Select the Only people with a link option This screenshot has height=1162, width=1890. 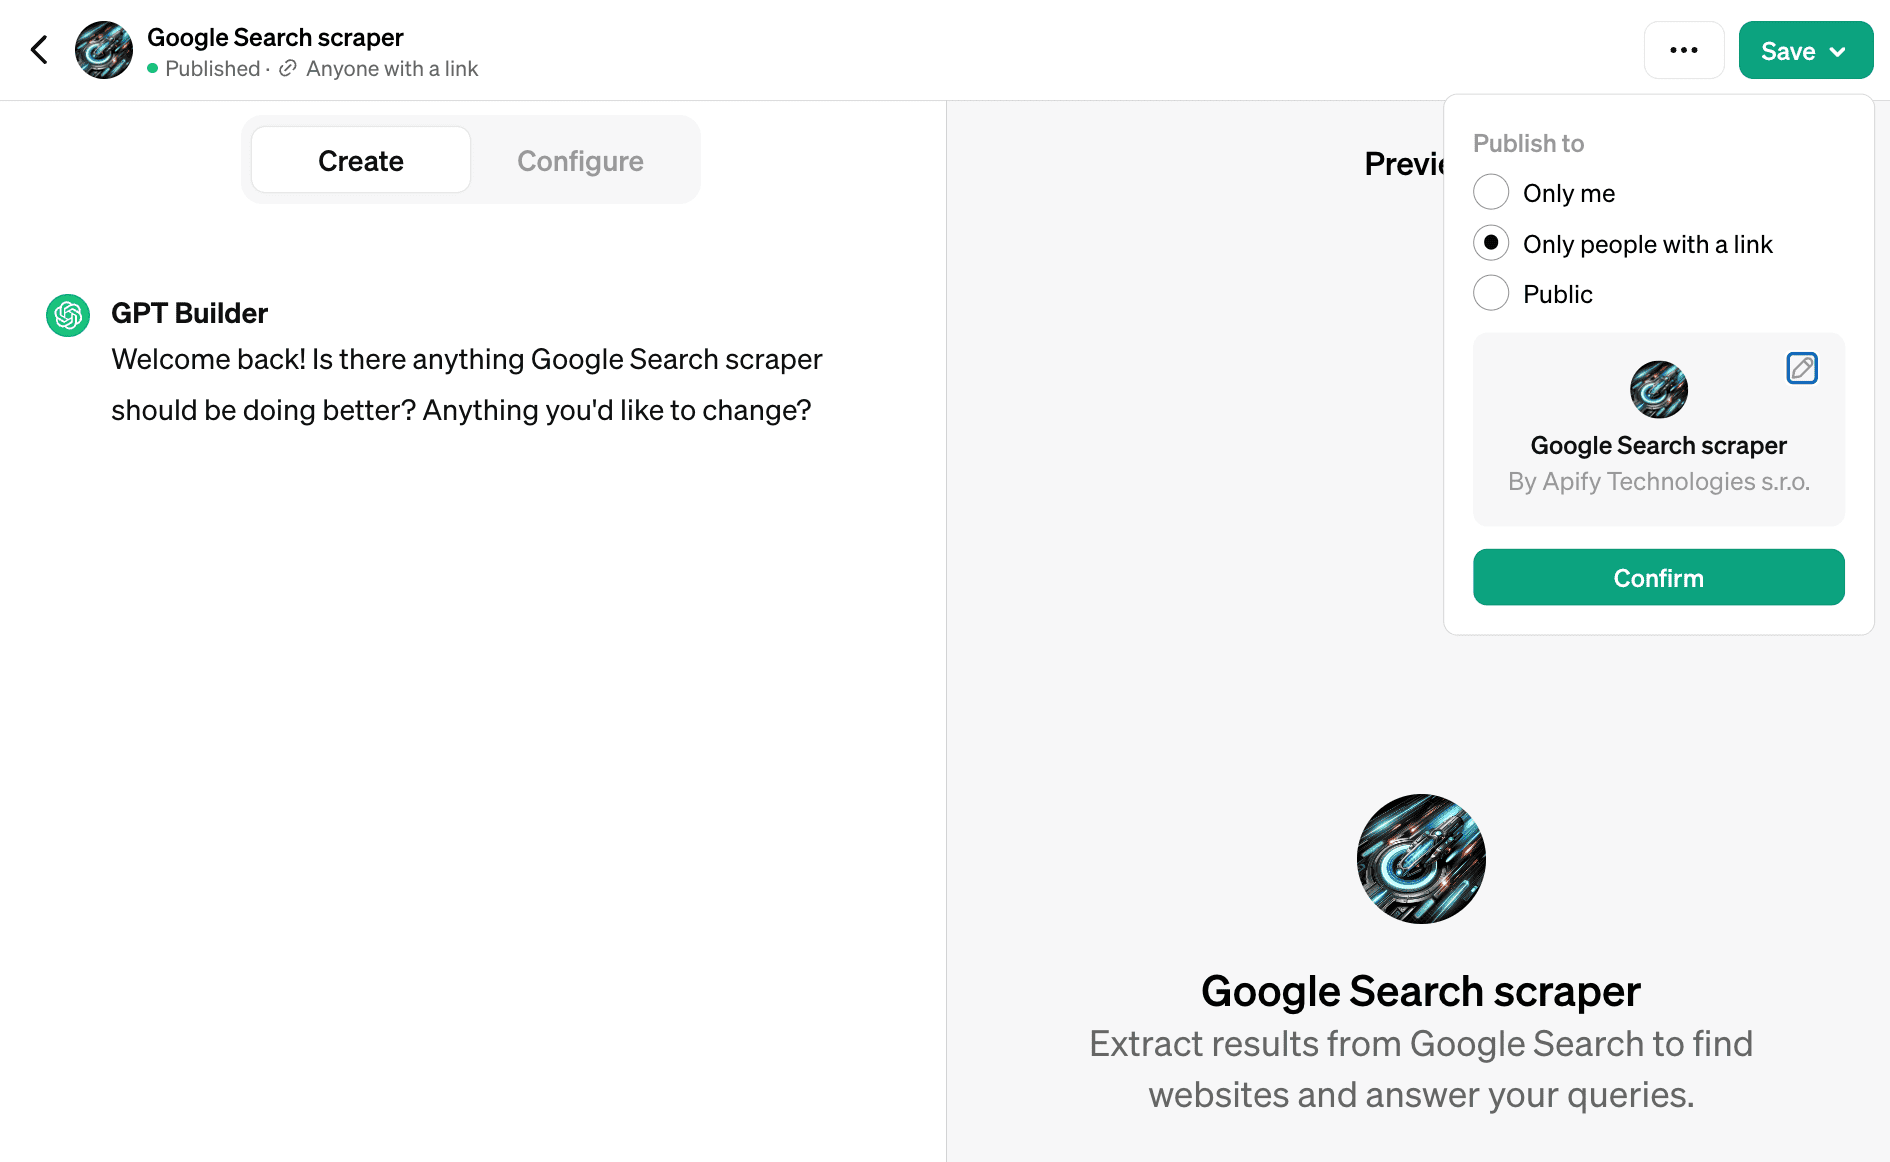pos(1491,242)
